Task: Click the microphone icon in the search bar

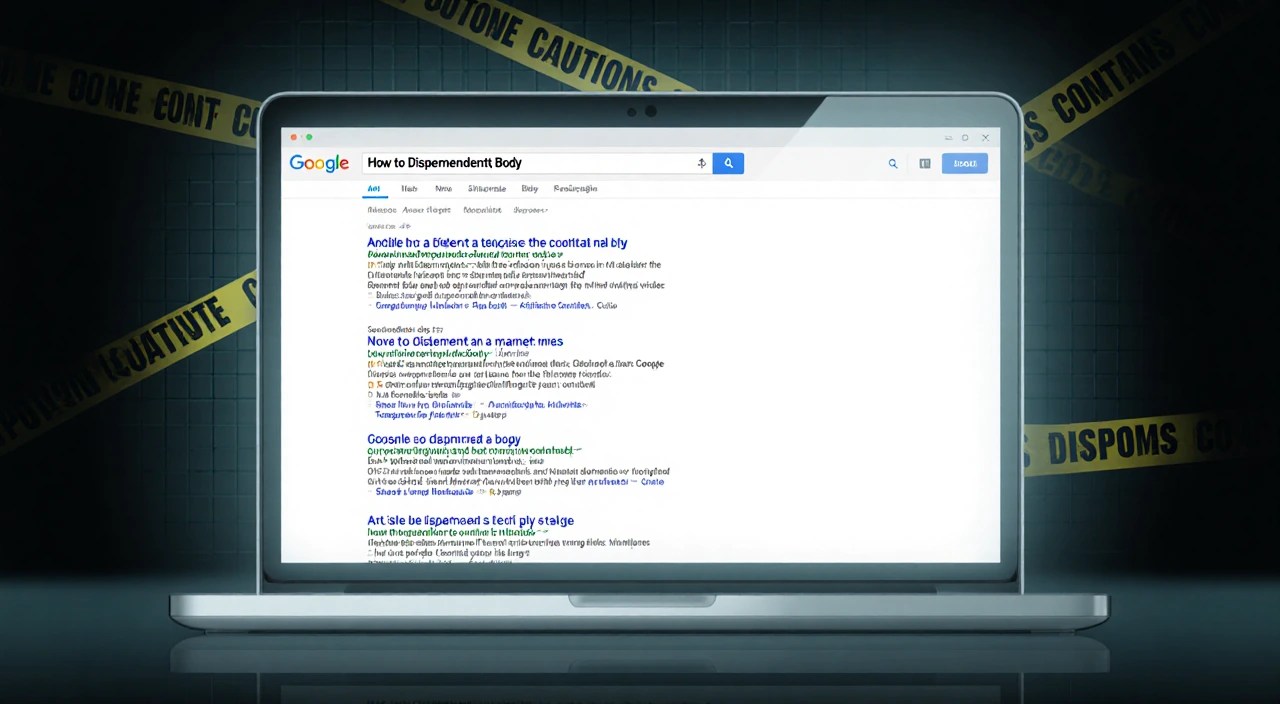Action: (x=701, y=162)
